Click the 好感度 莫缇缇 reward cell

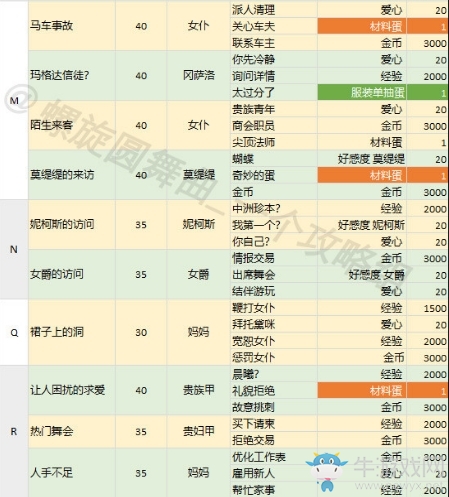click(x=362, y=159)
